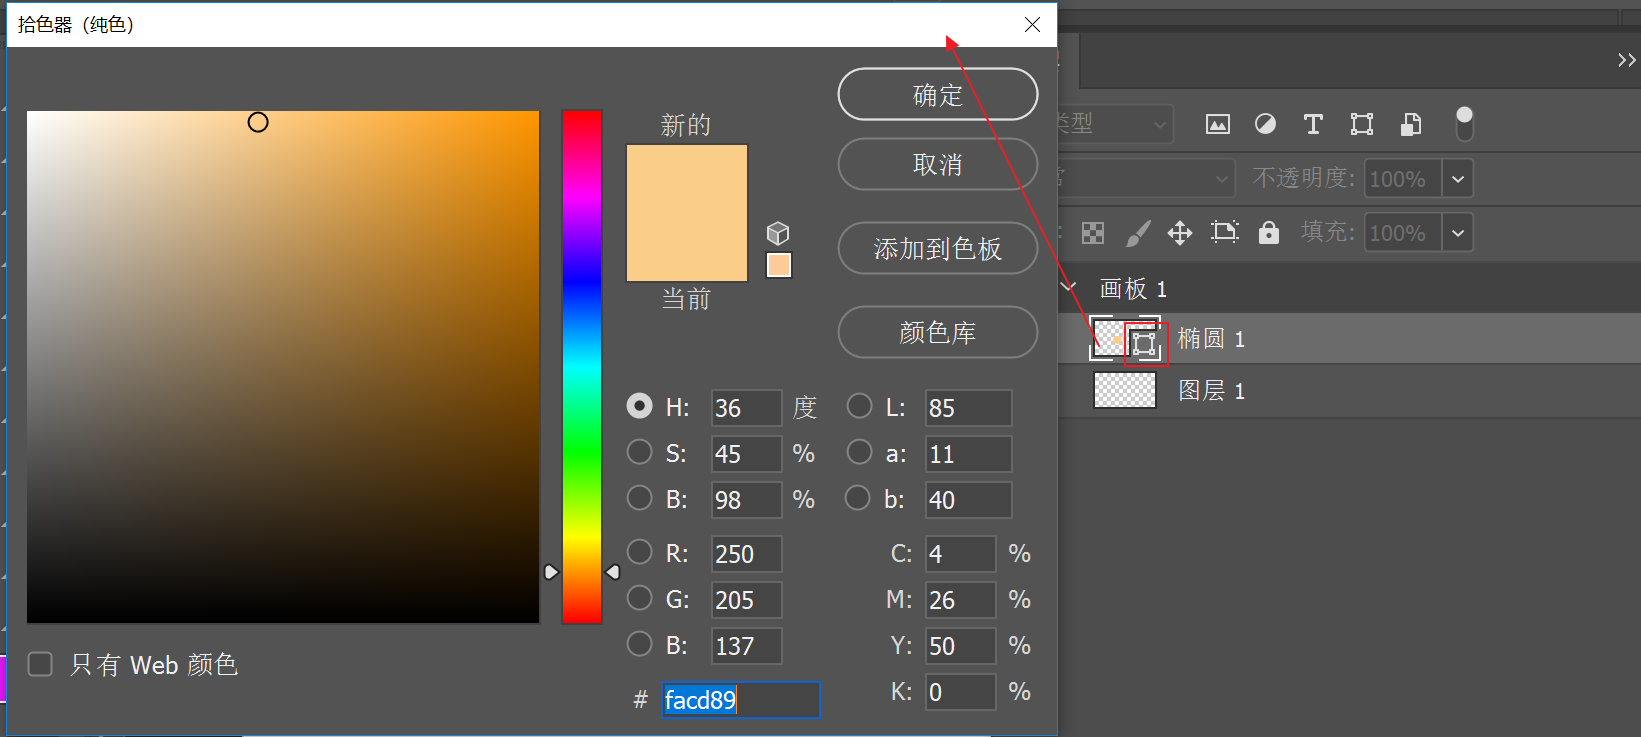Click the 画板 1 artboard name
1641x737 pixels.
click(x=1133, y=289)
